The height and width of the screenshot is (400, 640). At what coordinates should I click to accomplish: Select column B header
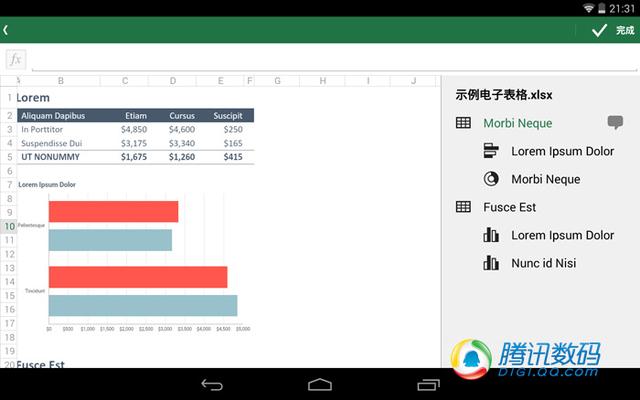click(60, 81)
